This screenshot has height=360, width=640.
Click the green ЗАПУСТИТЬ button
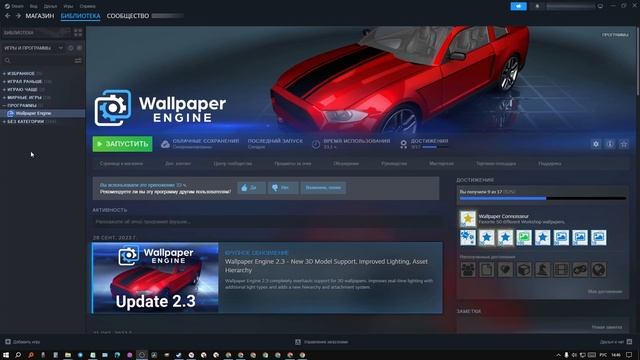[122, 144]
